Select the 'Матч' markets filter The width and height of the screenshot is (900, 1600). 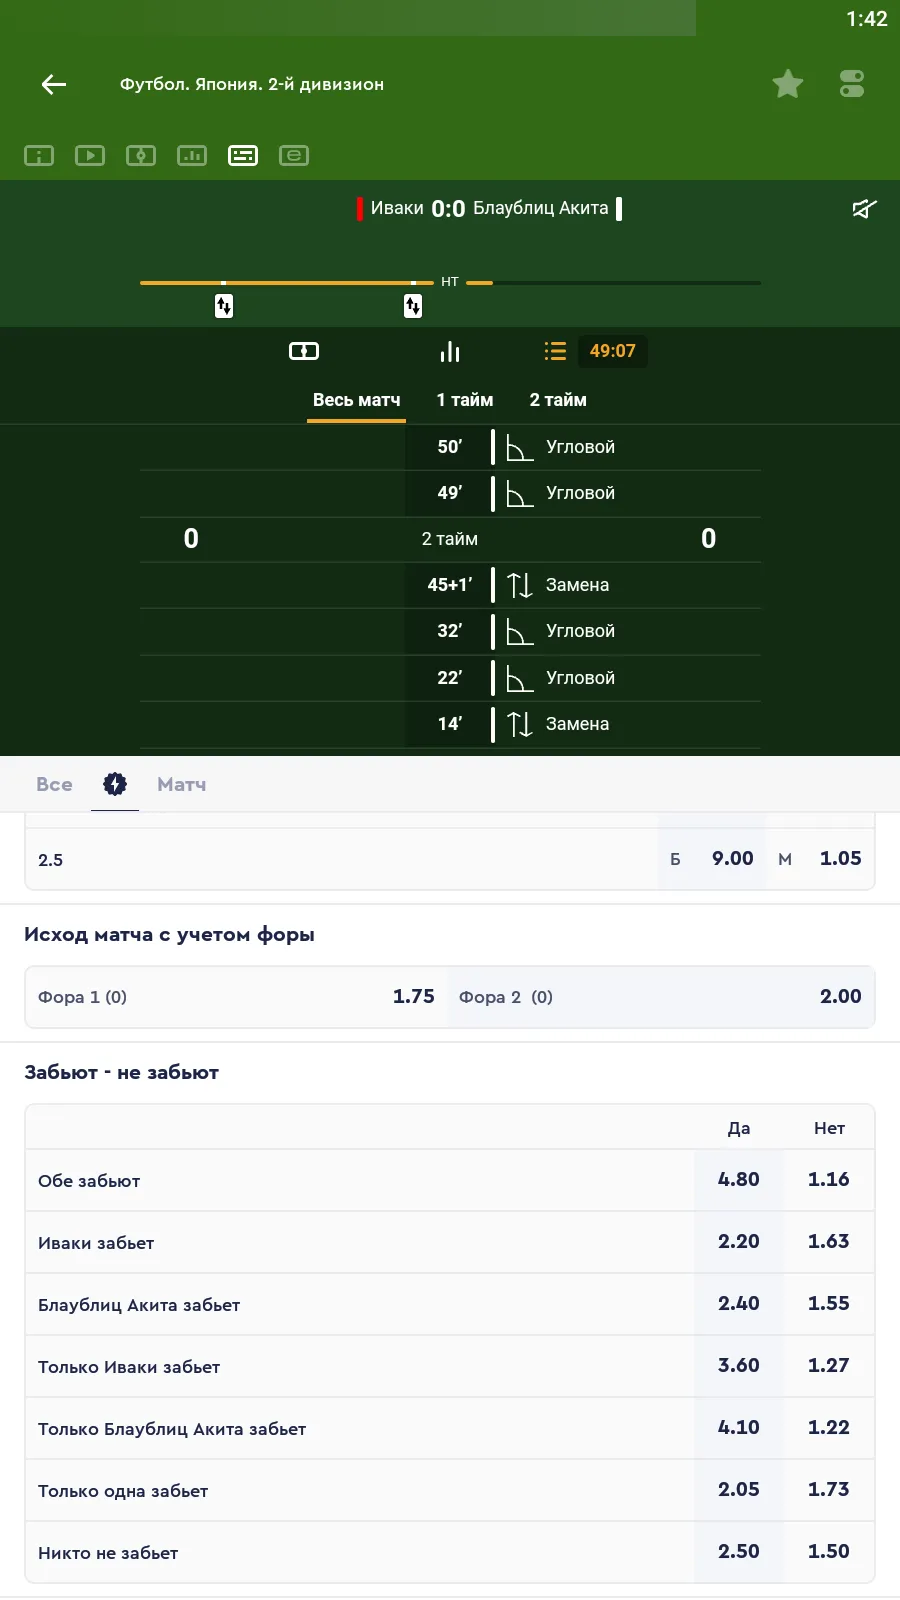click(182, 785)
